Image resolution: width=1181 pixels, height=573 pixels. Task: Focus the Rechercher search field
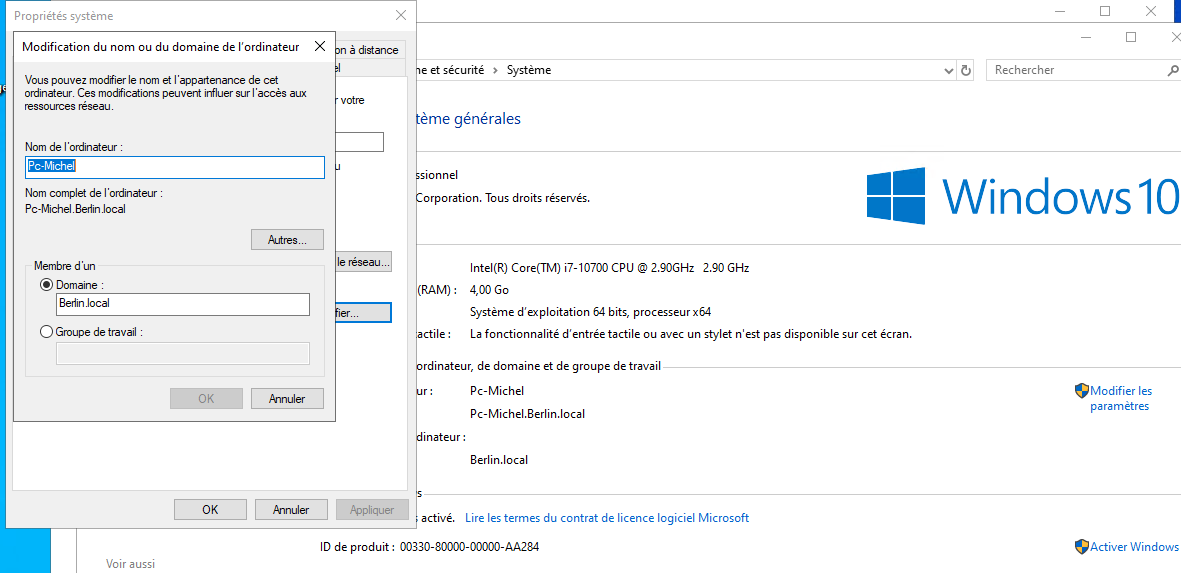tap(1075, 71)
